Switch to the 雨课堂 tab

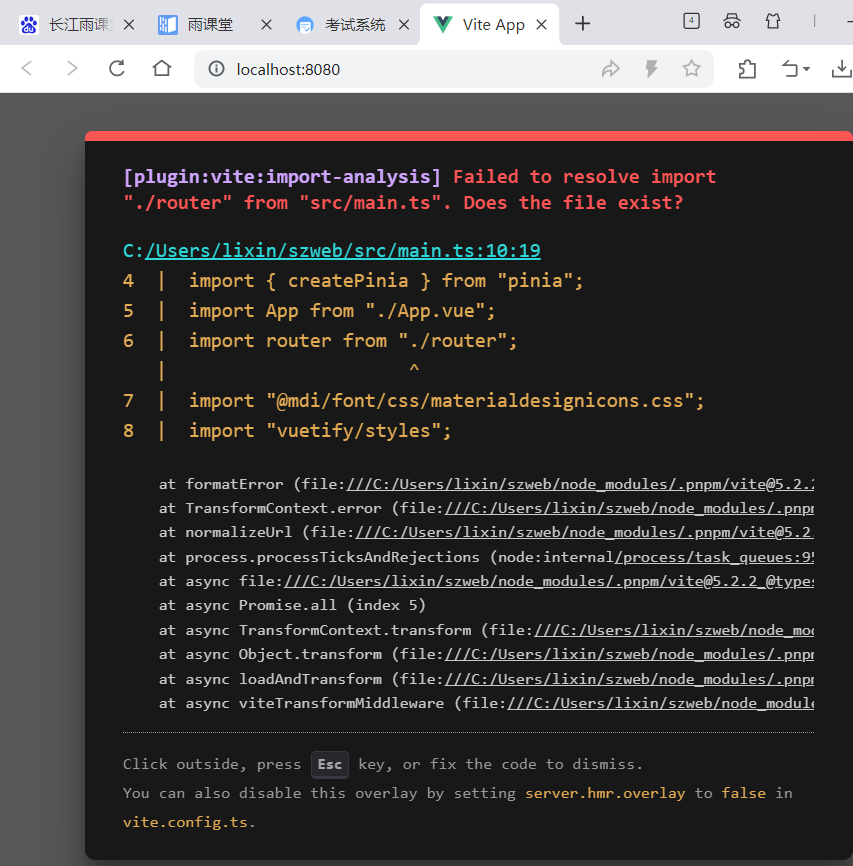point(210,24)
